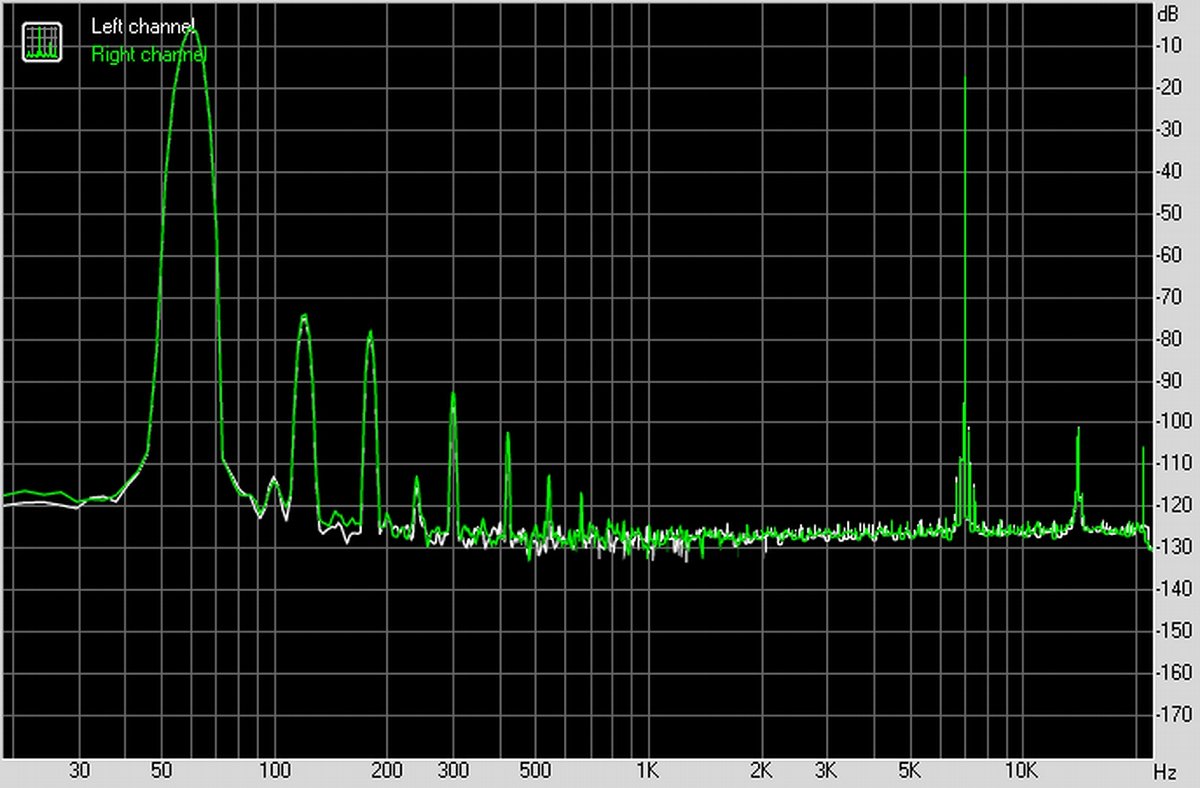Click the -30 dB level label
This screenshot has height=788, width=1200.
point(1169,129)
